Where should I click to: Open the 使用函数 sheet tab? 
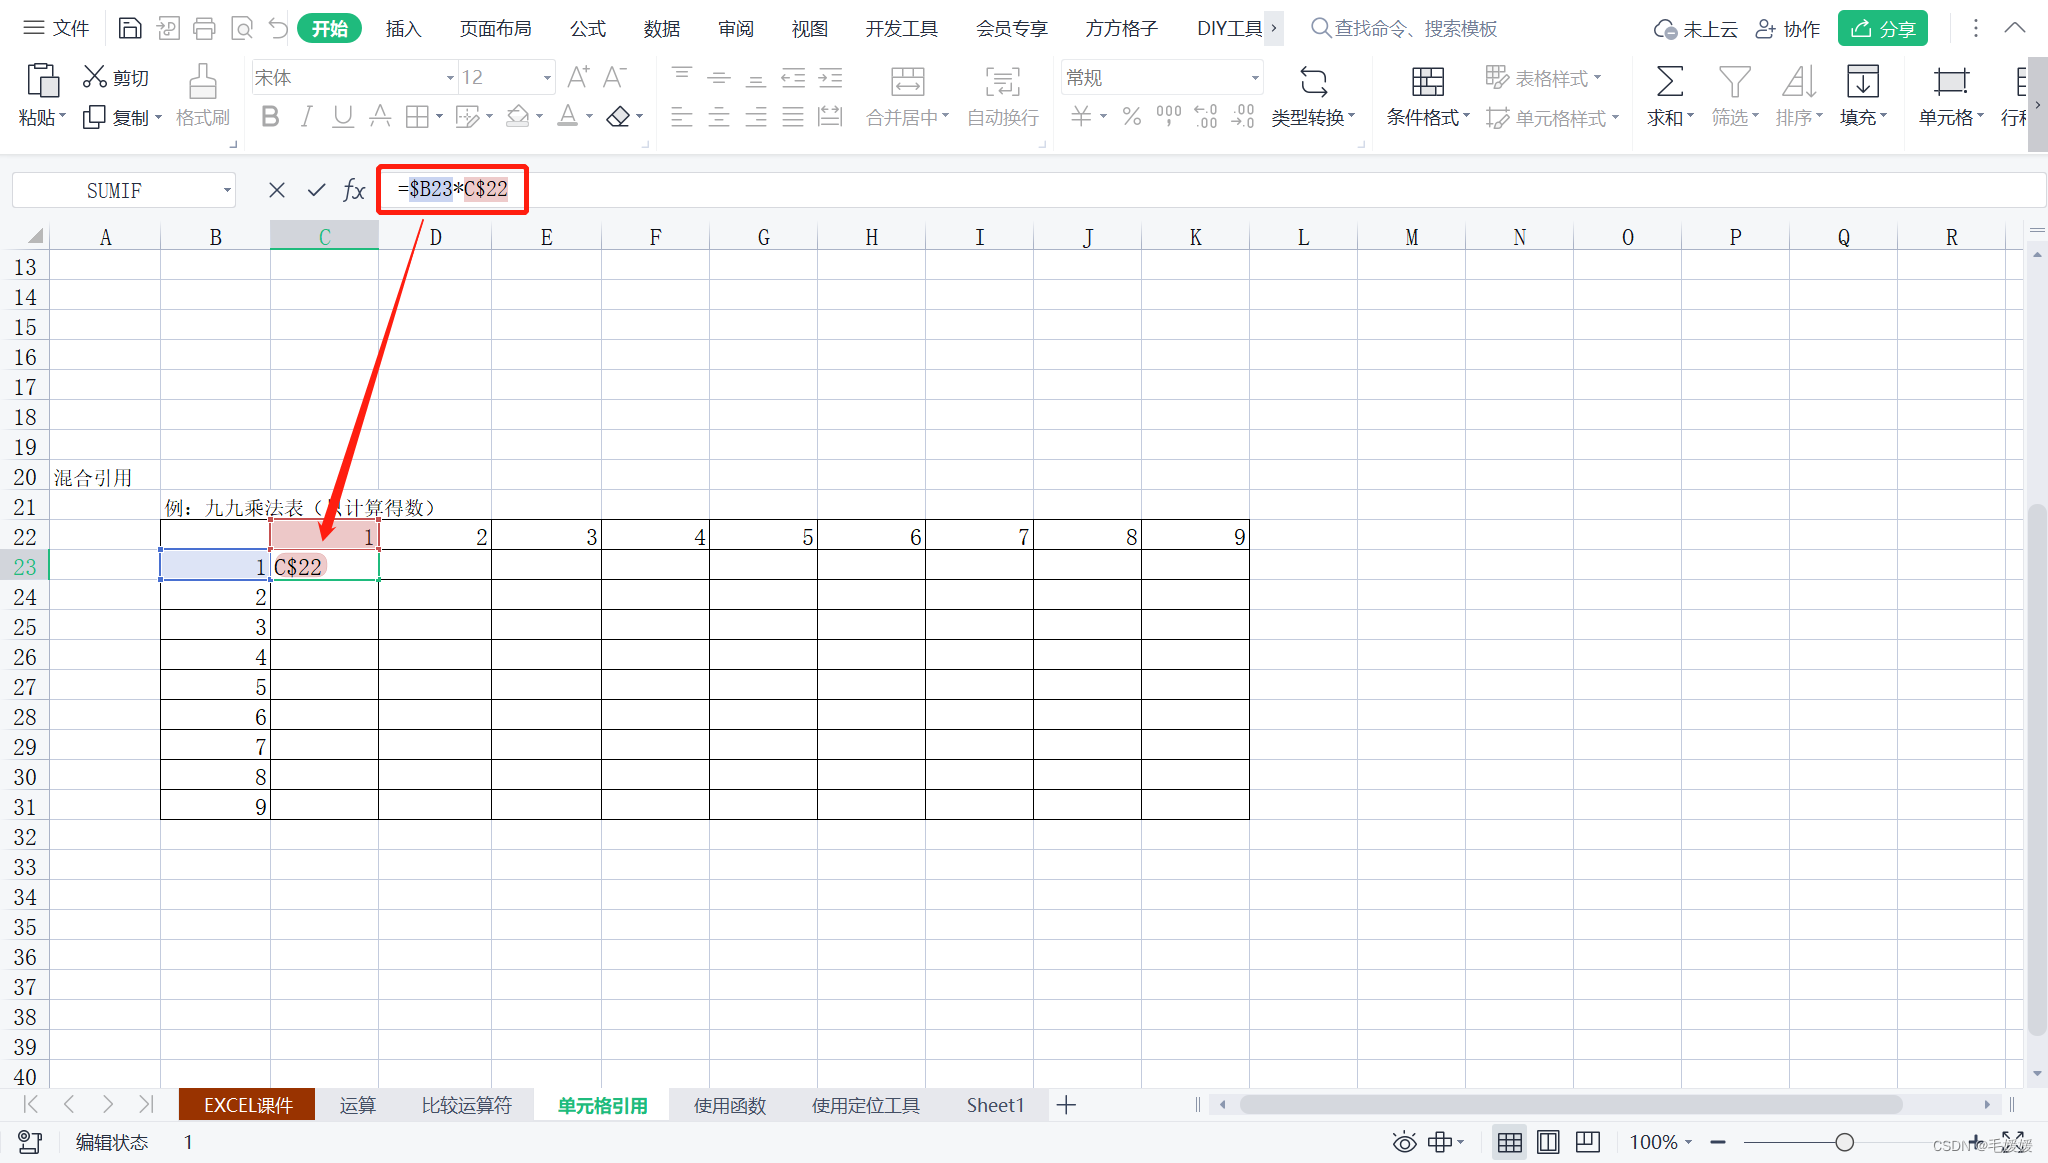[x=730, y=1105]
